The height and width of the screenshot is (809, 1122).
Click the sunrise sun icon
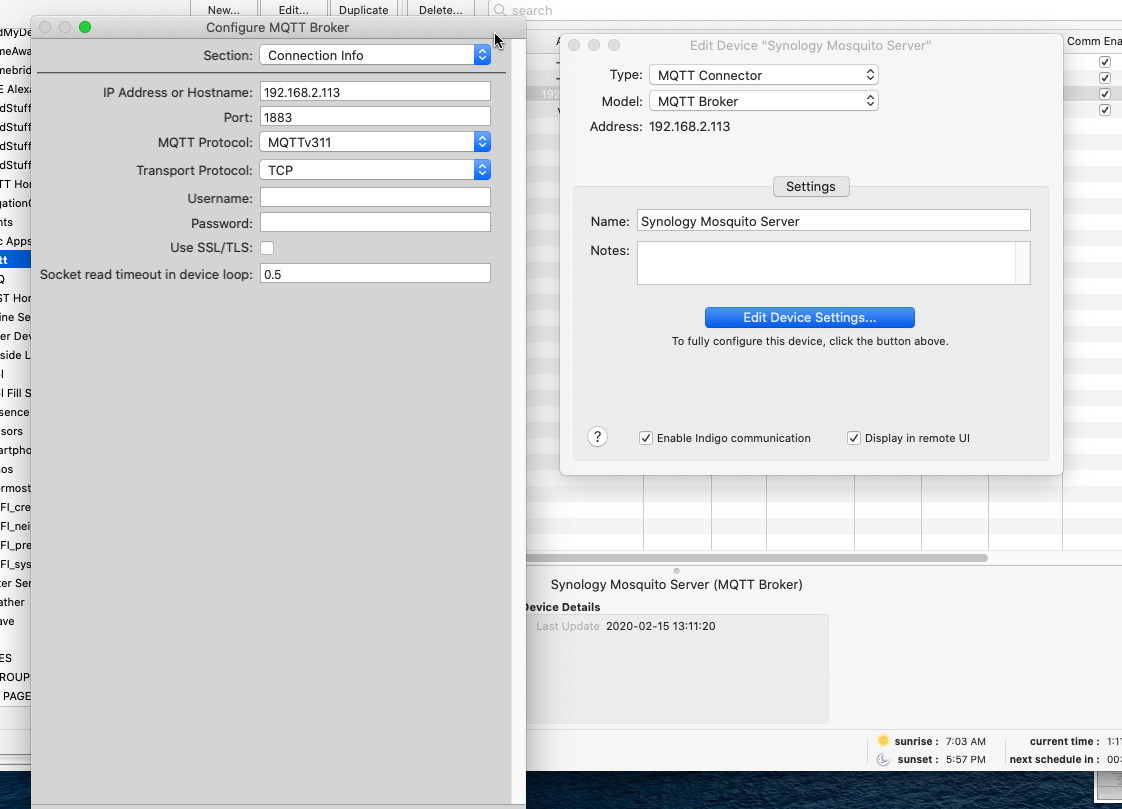[883, 741]
